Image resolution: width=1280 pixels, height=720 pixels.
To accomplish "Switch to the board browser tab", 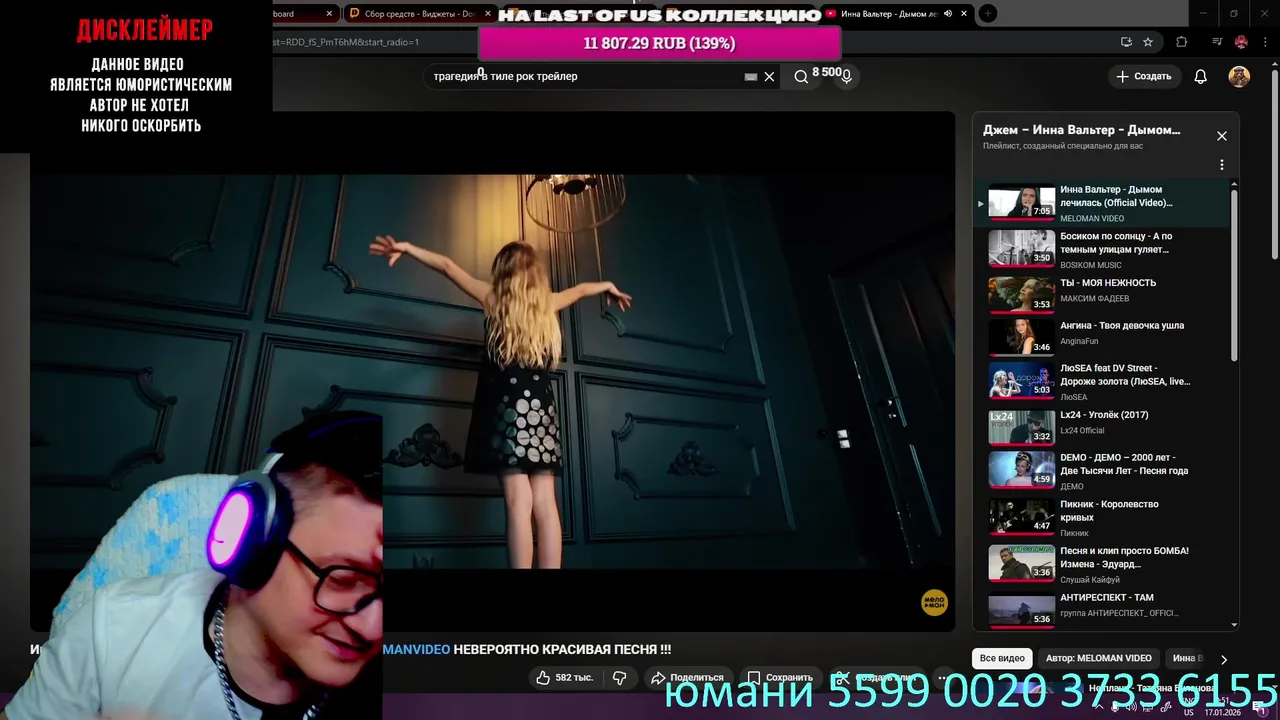I will 303,14.
